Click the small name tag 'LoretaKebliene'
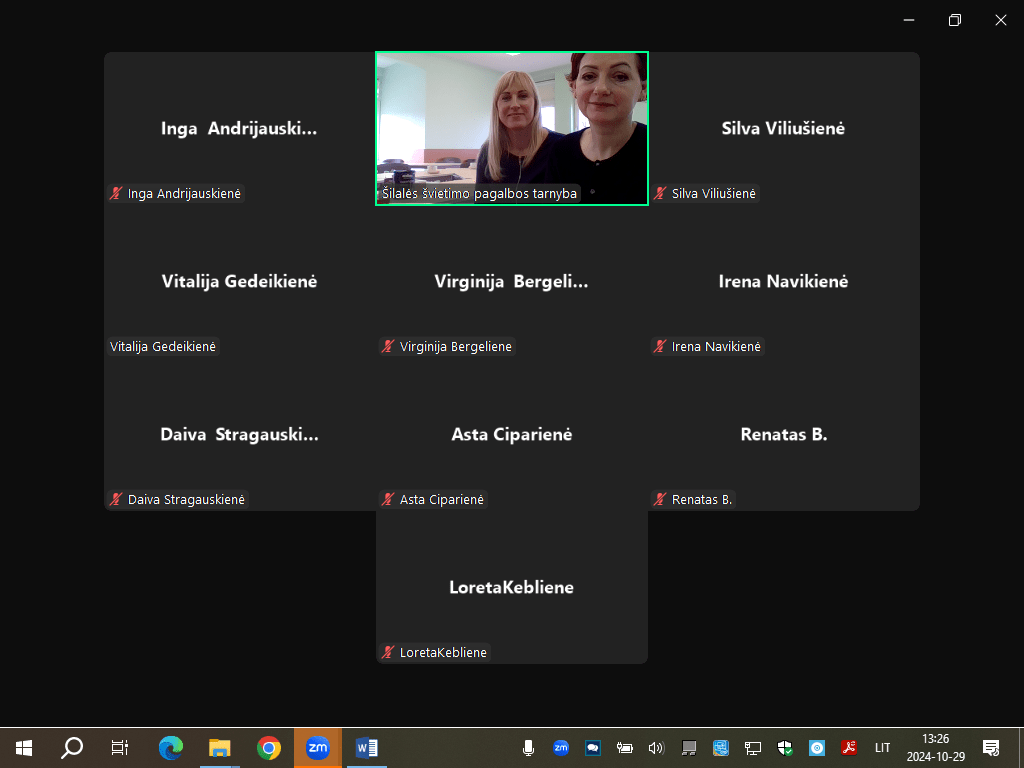Viewport: 1024px width, 768px height. pos(435,652)
